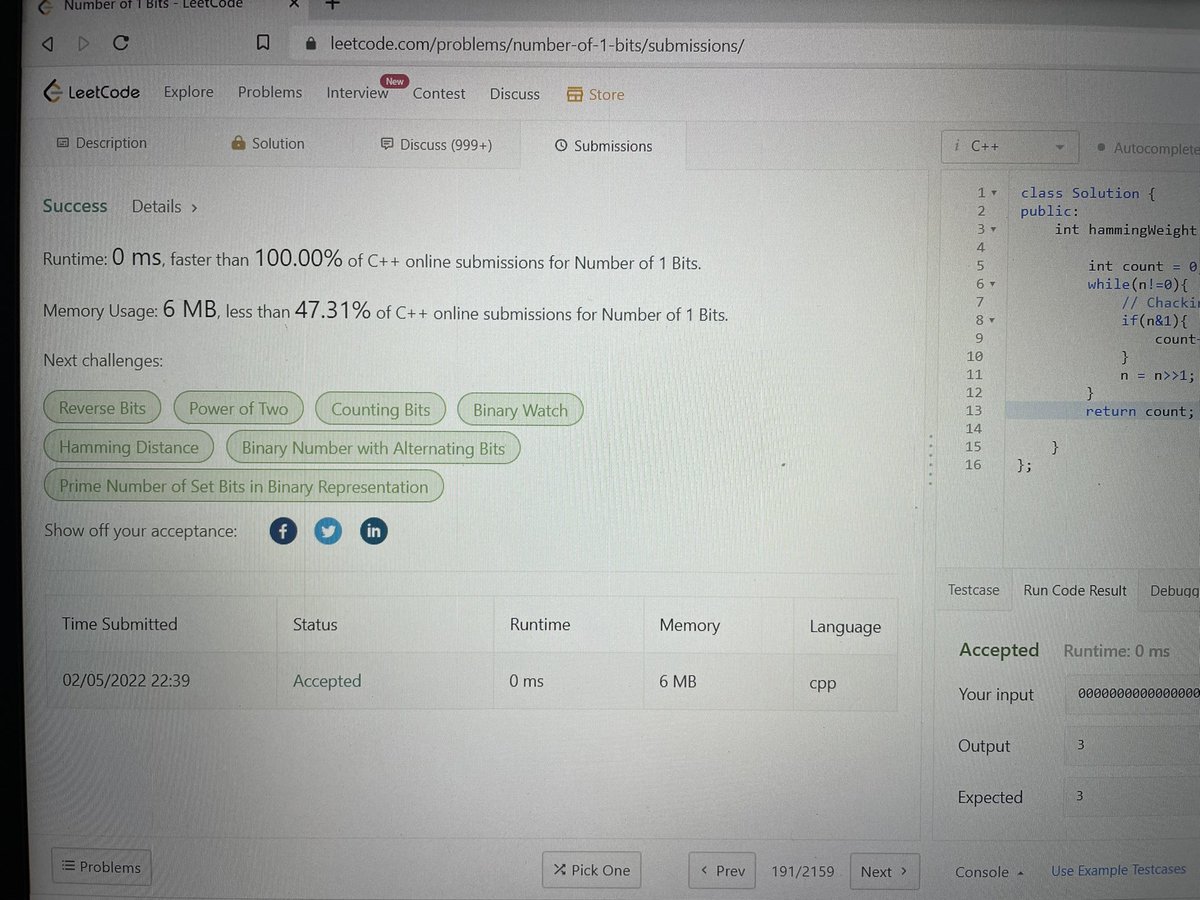Open Prime Number of Set Bits challenge

[x=244, y=487]
